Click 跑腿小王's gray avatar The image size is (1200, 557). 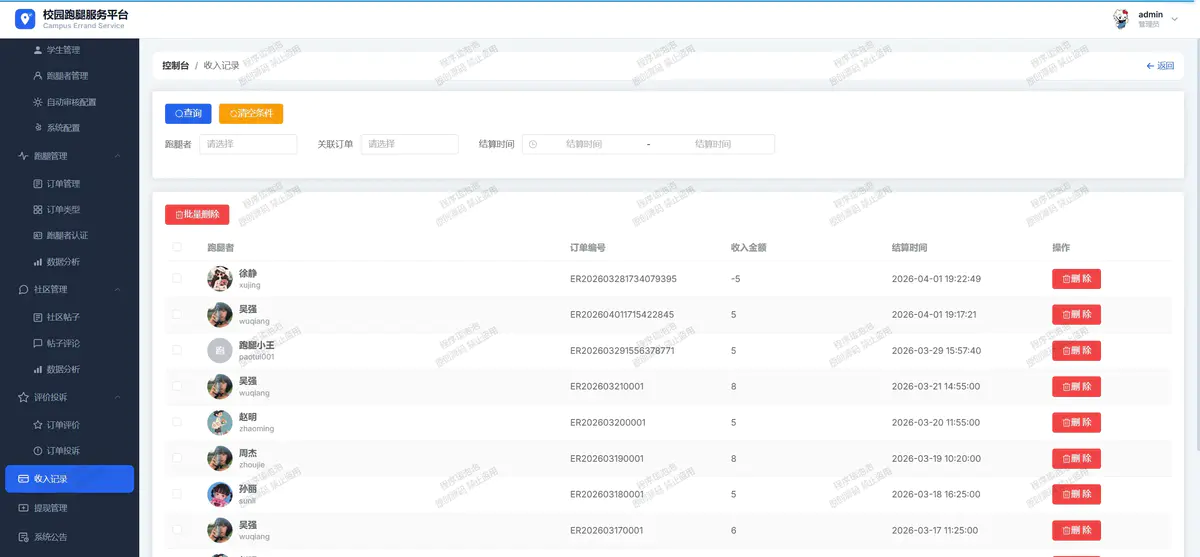click(x=220, y=351)
